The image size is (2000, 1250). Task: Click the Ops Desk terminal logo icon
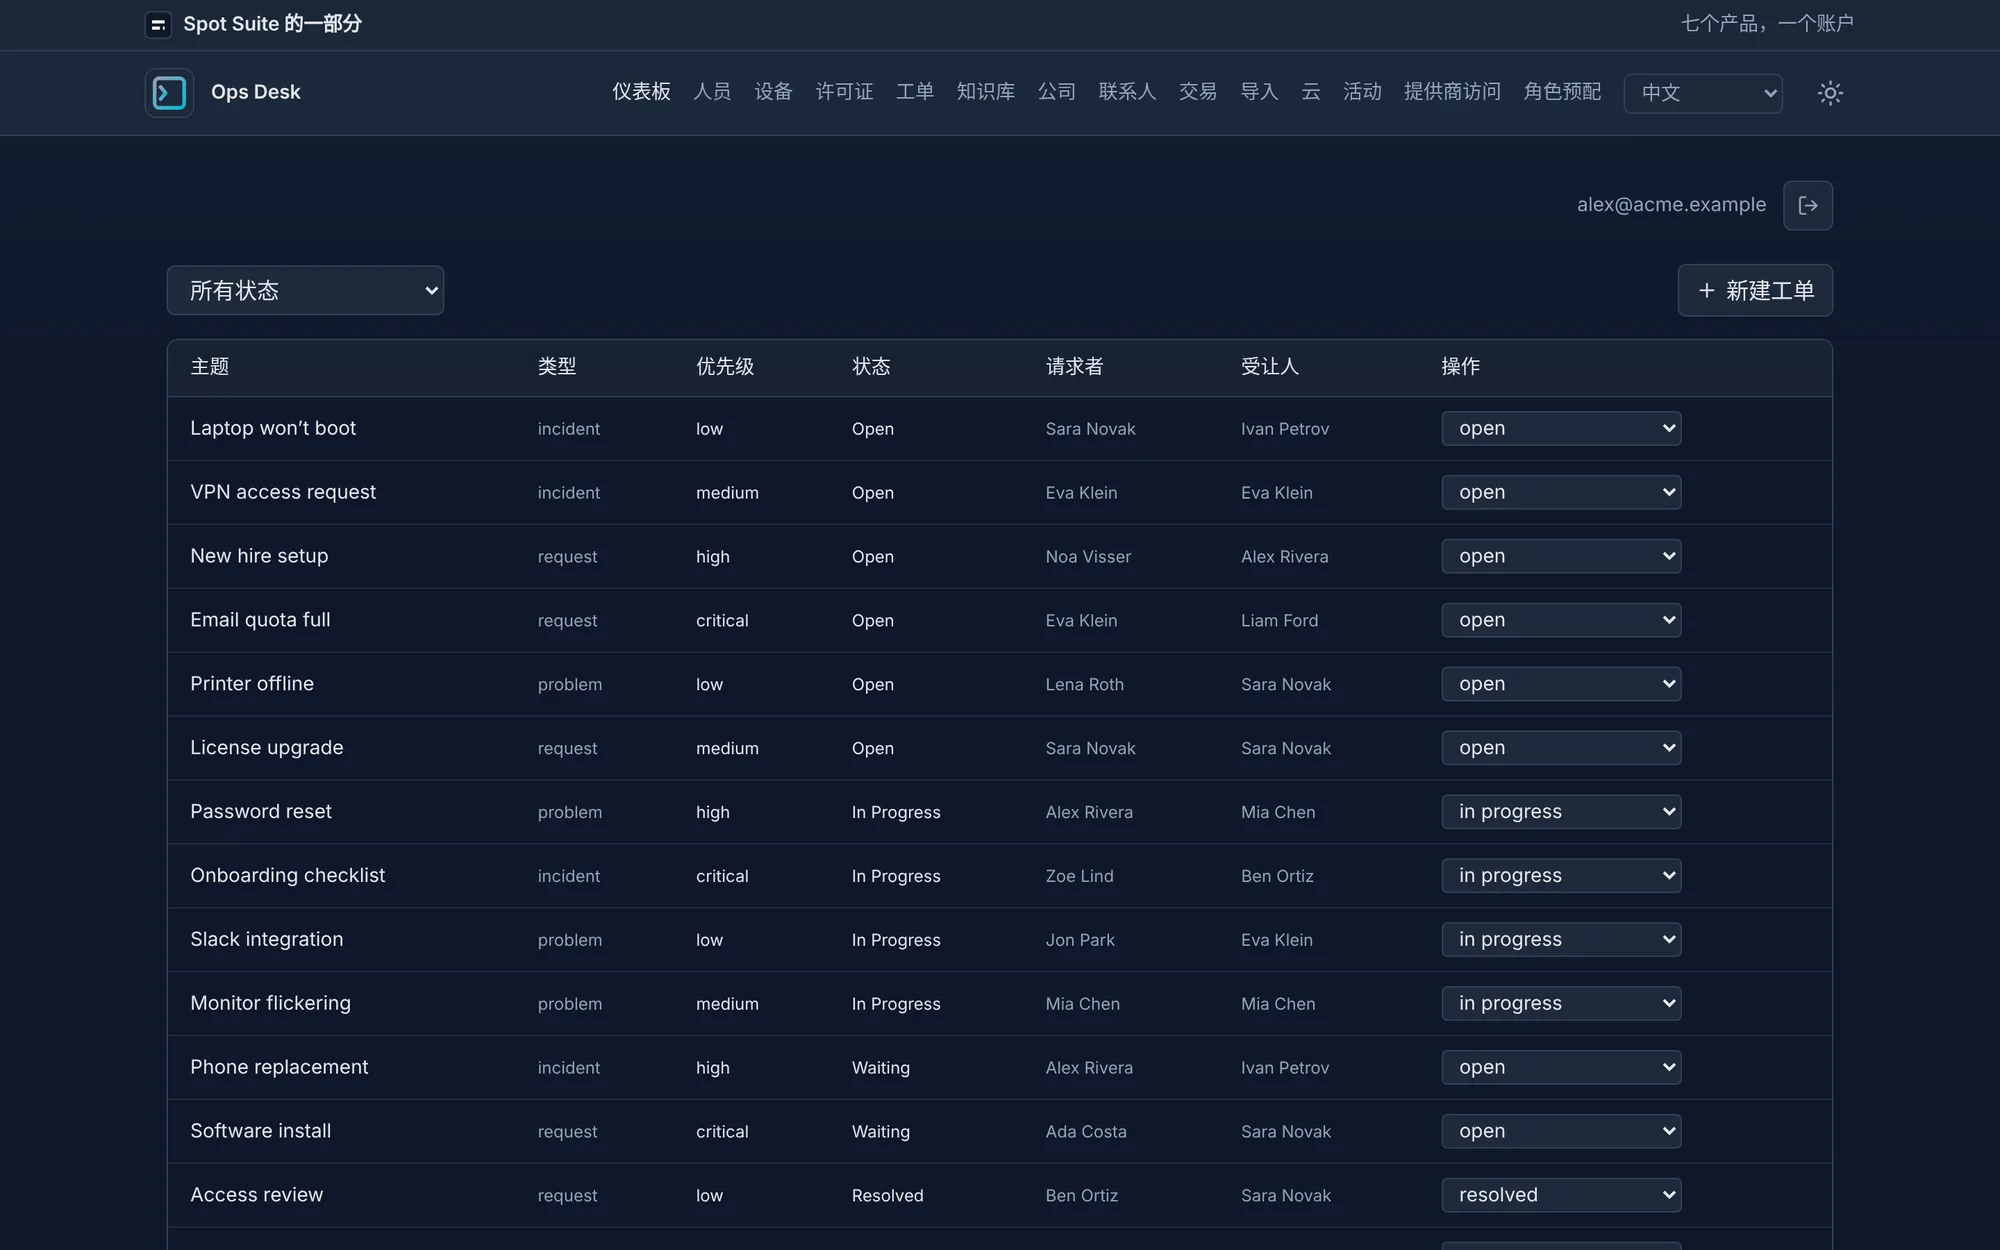tap(169, 93)
